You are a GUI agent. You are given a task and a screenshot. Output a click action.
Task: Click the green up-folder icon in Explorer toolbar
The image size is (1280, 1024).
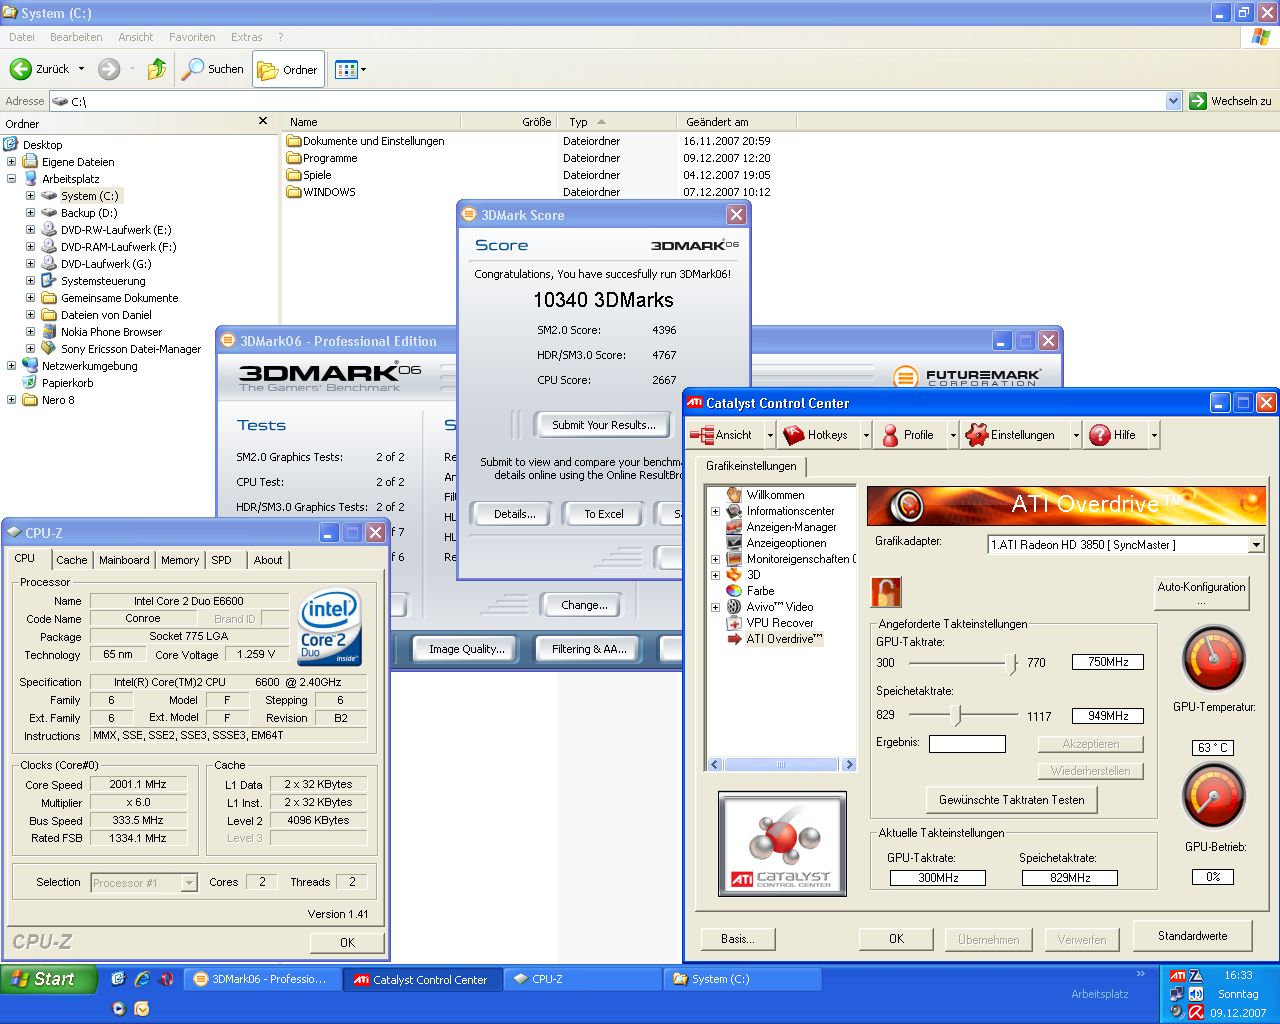(157, 69)
